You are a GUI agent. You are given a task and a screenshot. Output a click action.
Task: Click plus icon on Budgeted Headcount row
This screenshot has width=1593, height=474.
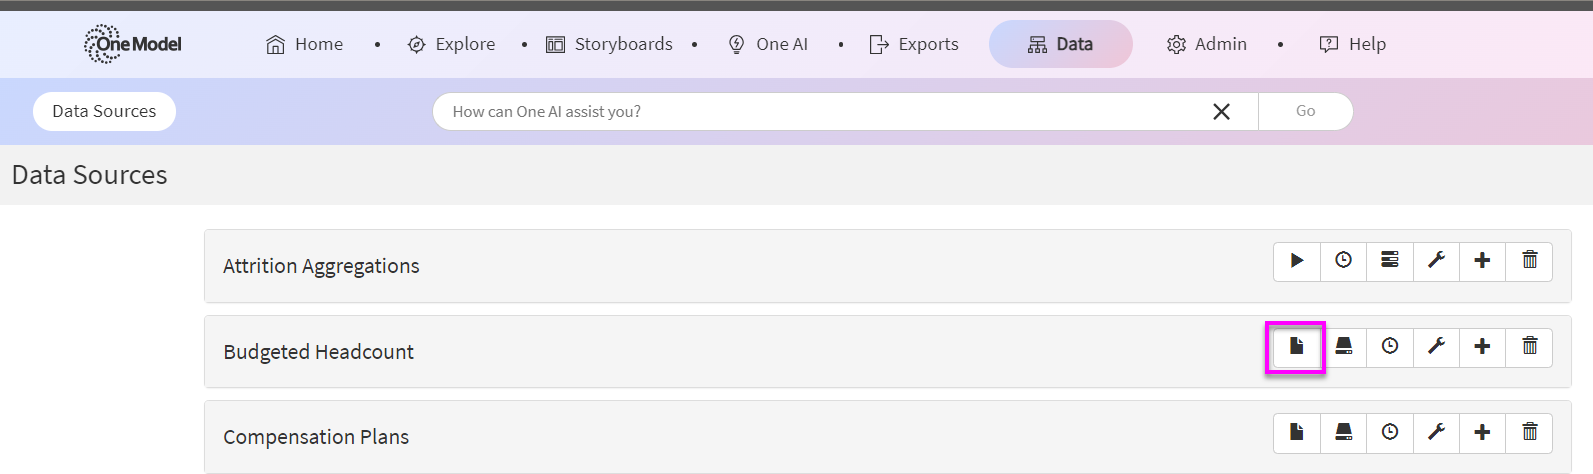point(1482,347)
